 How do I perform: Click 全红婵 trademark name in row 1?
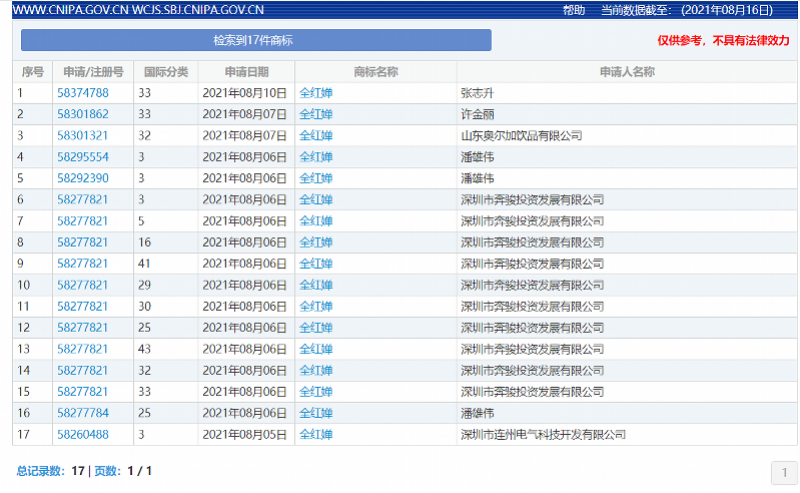(316, 93)
